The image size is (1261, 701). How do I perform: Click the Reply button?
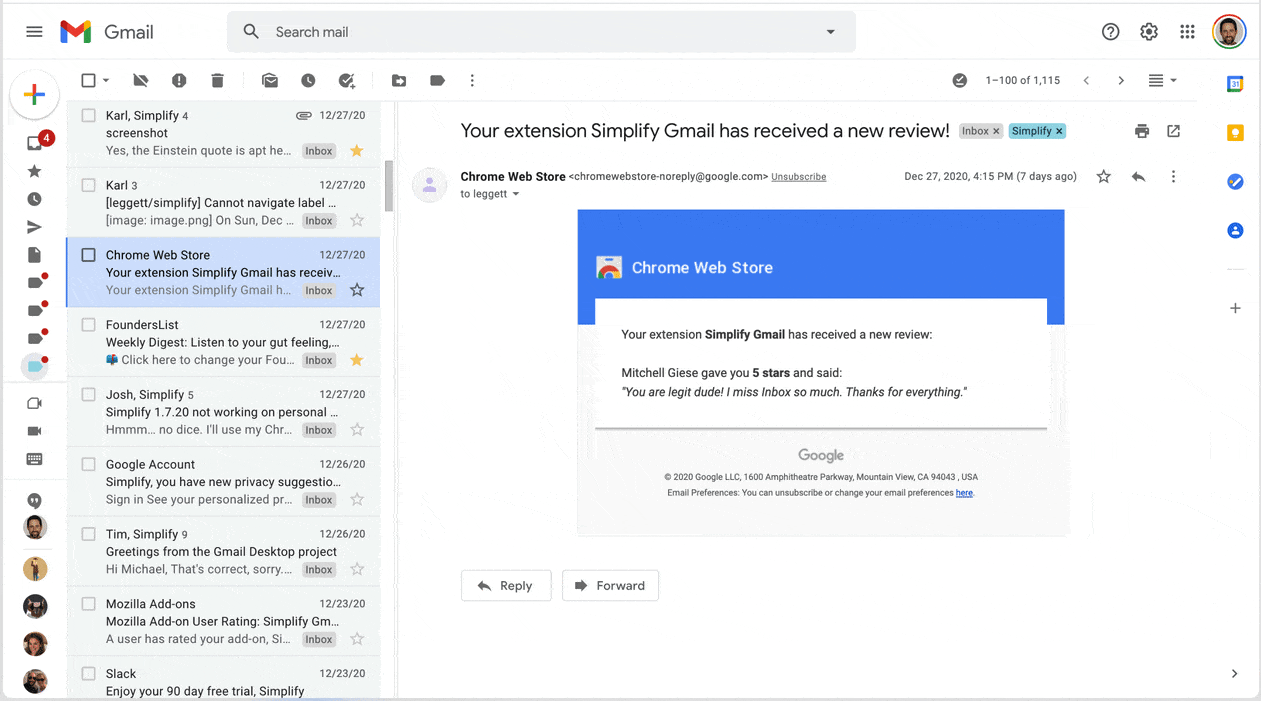pyautogui.click(x=506, y=586)
